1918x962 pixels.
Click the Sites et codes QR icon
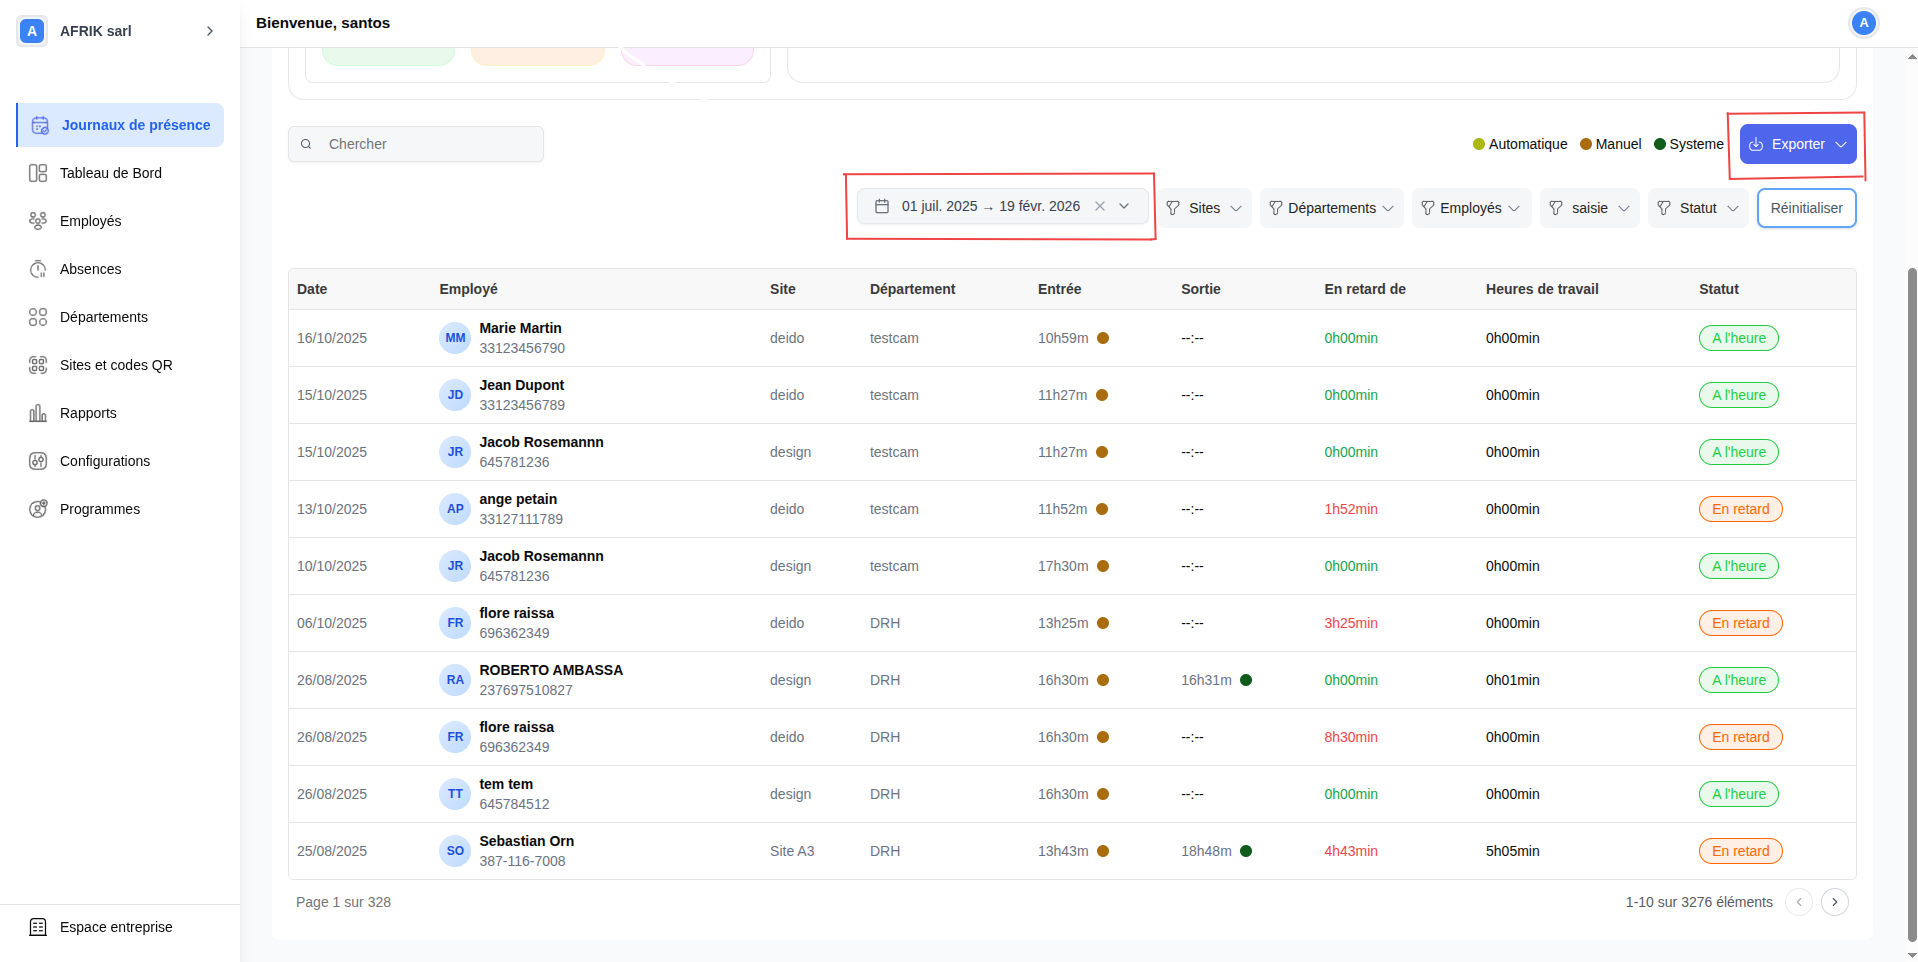38,365
